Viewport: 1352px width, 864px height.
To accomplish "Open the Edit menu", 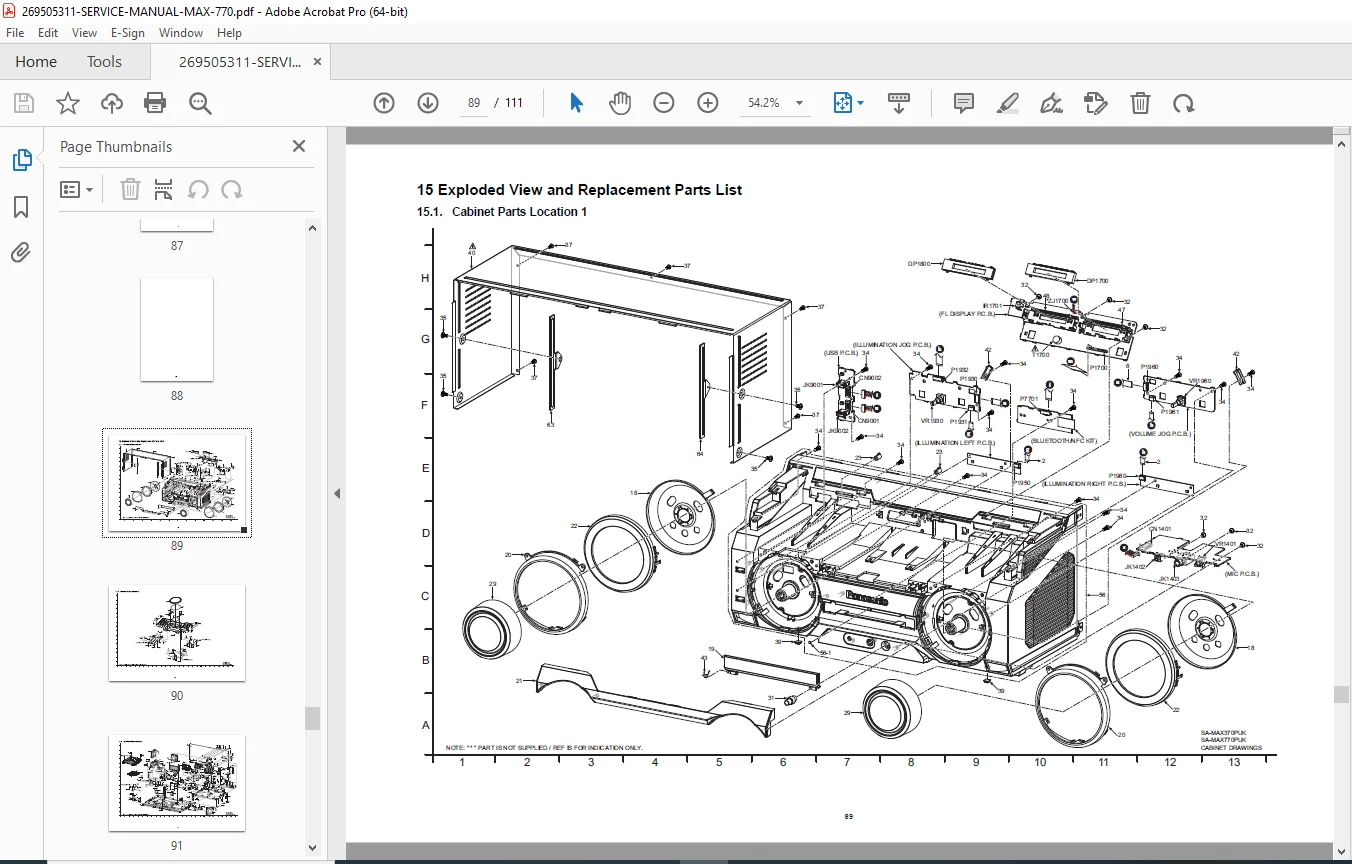I will tap(48, 33).
